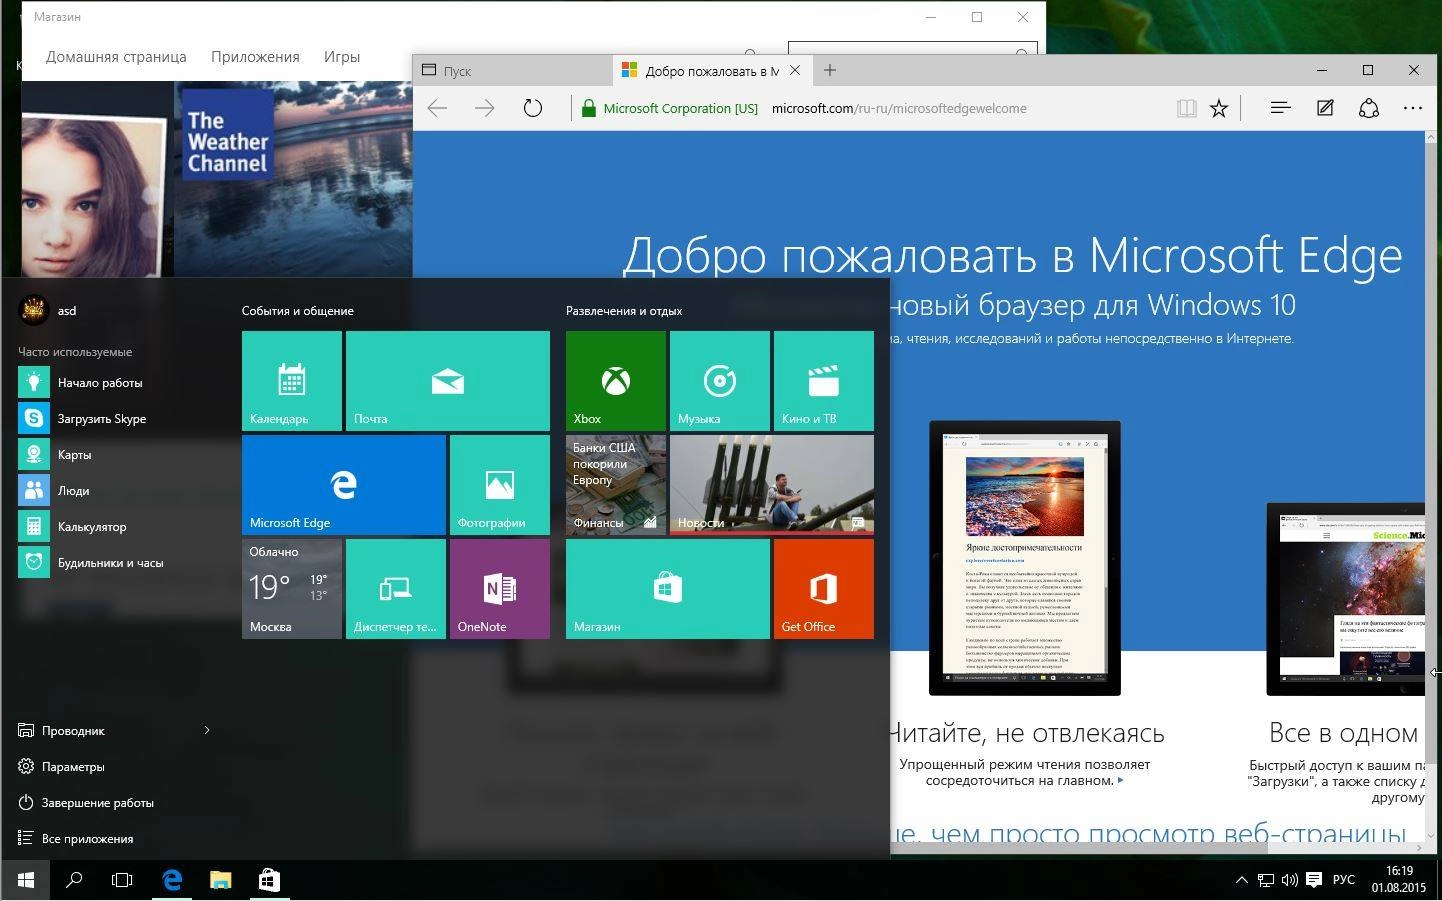Click the asd user account
This screenshot has height=901, width=1442.
point(48,310)
